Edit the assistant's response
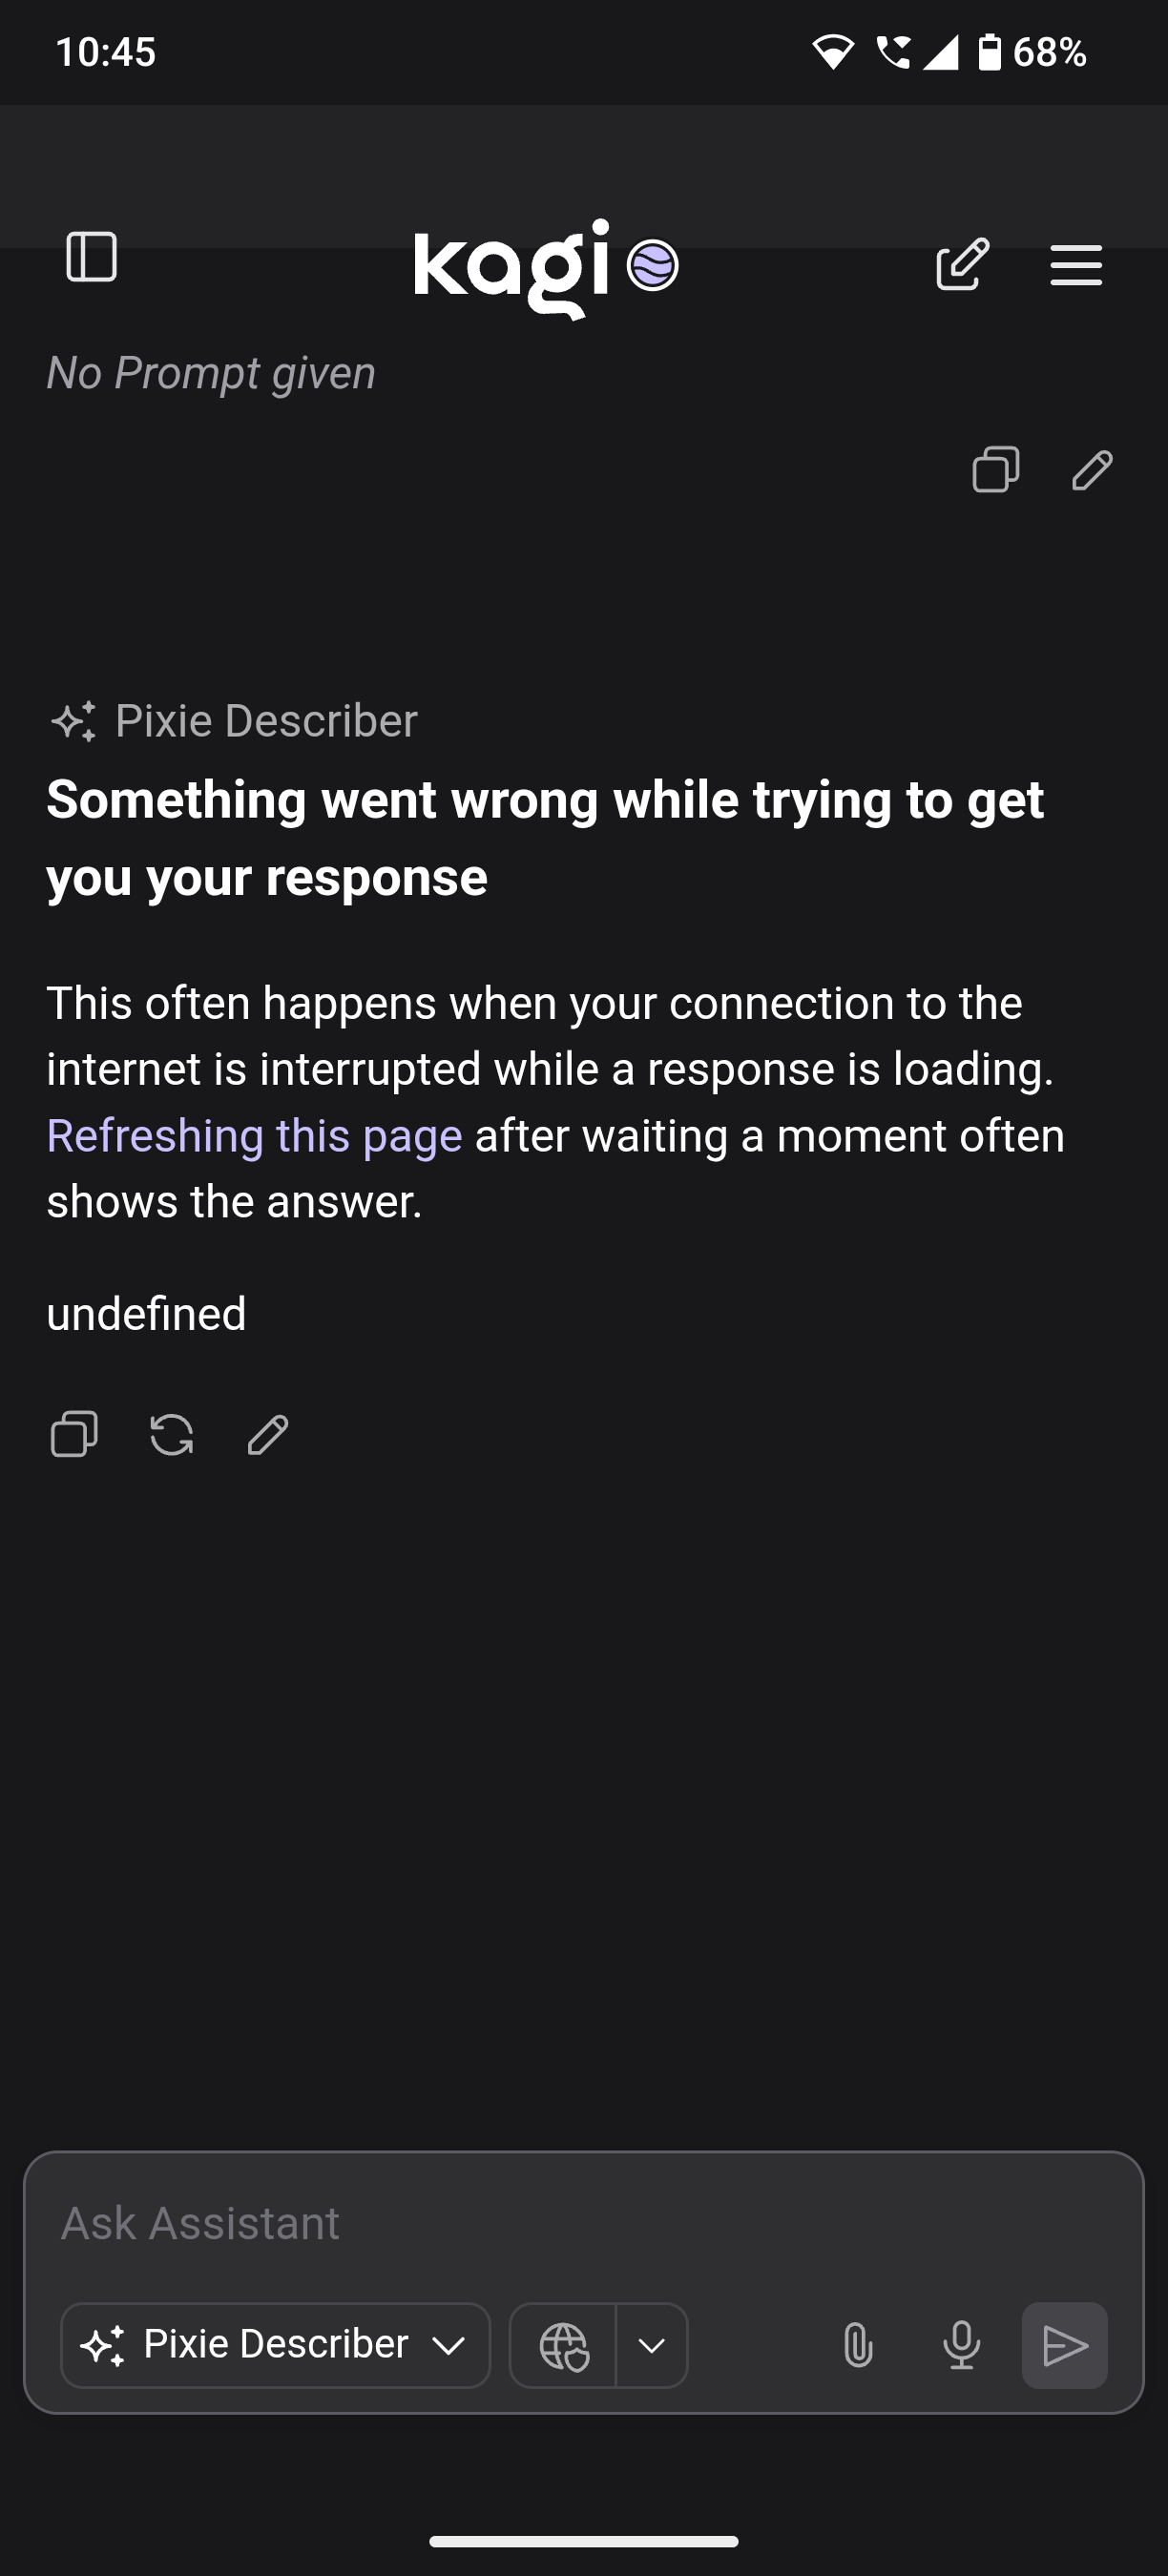 click(264, 1434)
